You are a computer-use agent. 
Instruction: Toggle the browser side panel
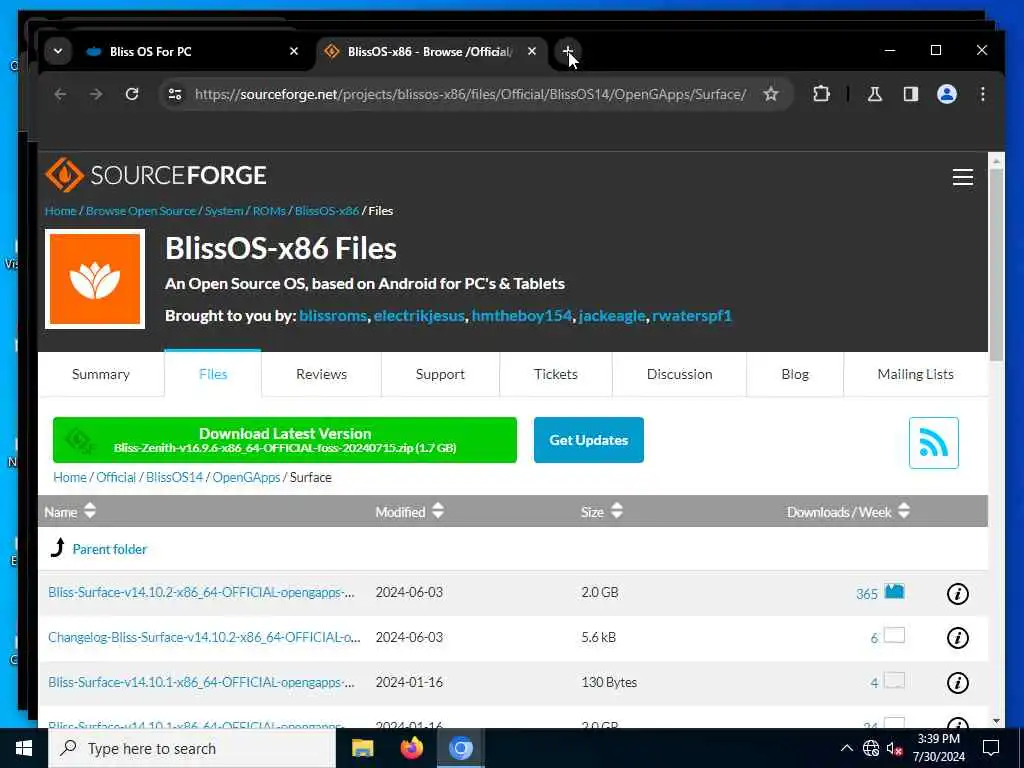(910, 94)
